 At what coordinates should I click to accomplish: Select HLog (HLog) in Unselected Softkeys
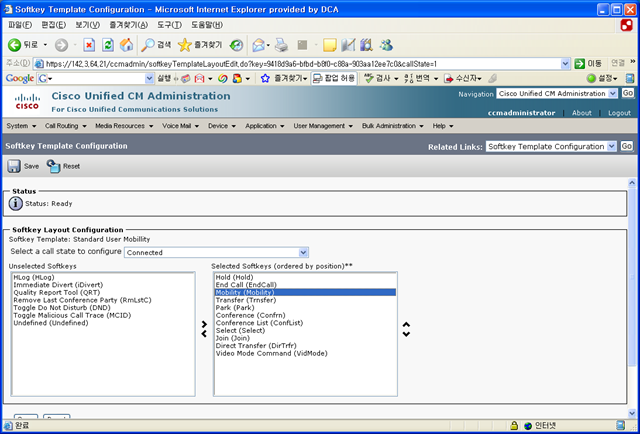[34, 277]
